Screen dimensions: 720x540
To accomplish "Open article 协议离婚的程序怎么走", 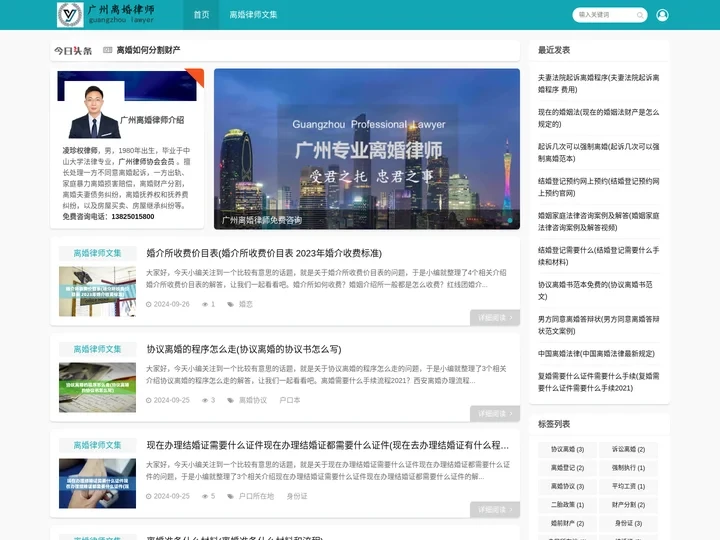I will 244,349.
